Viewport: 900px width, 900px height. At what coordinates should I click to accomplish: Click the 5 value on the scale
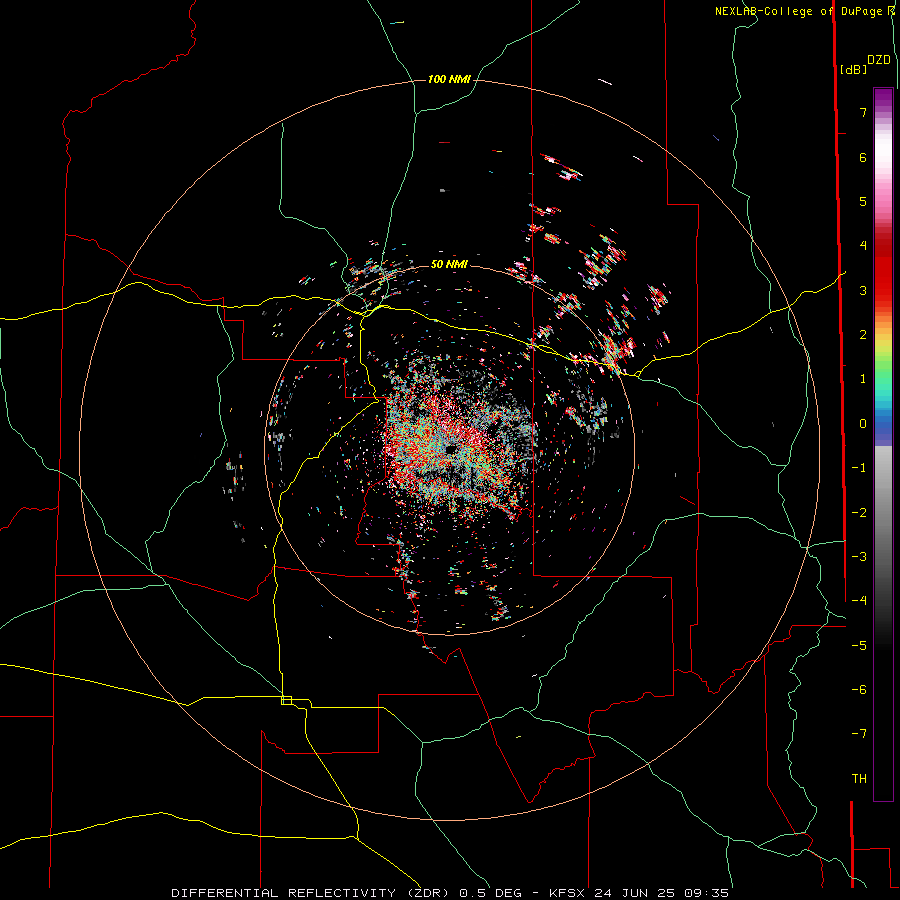[863, 201]
